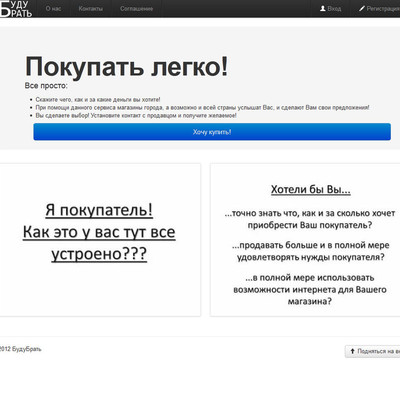
Task: Click the устроено??? link text
Action: click(x=99, y=254)
